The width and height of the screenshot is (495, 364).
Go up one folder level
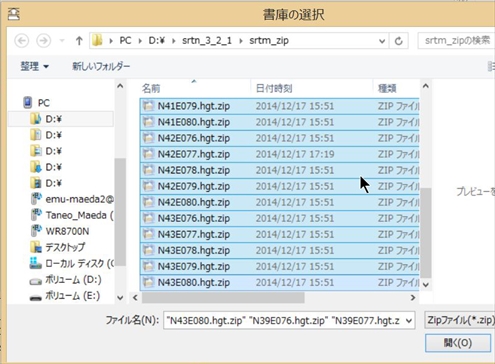[79, 41]
